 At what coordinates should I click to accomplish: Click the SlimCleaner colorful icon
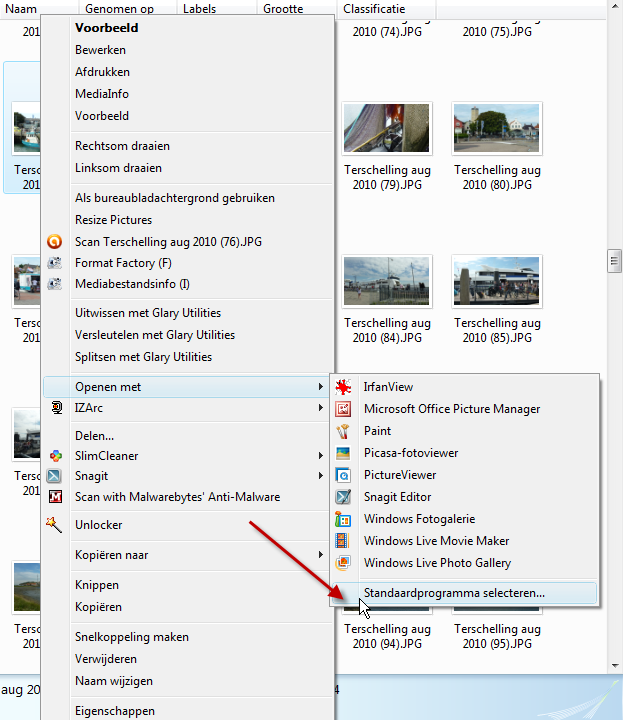point(56,456)
